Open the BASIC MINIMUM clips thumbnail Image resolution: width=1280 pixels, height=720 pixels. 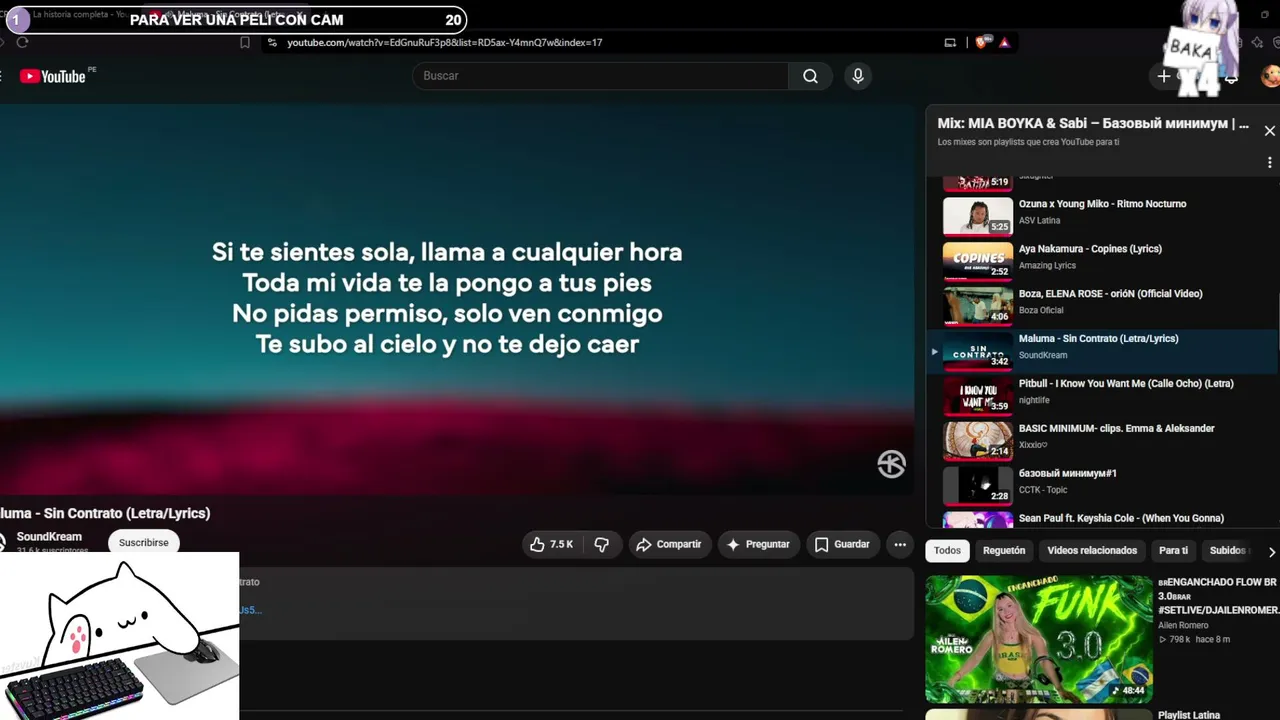click(x=978, y=441)
